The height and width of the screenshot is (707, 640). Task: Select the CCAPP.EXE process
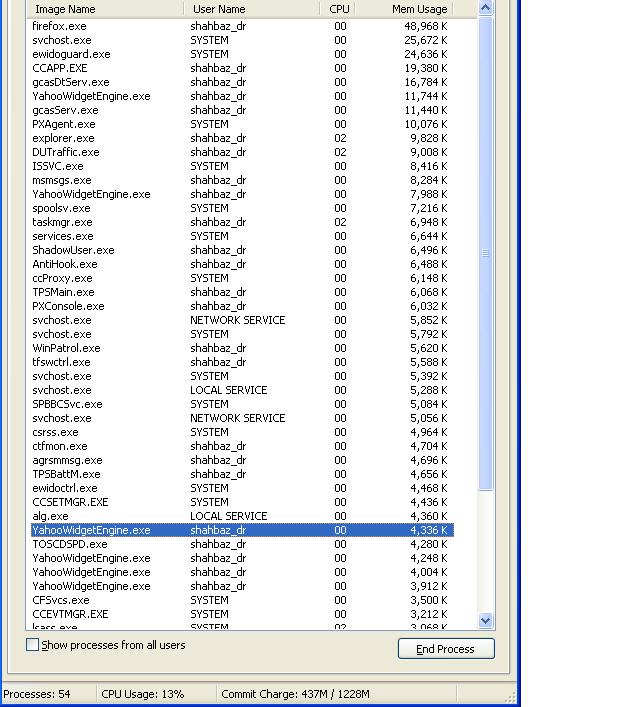point(242,68)
